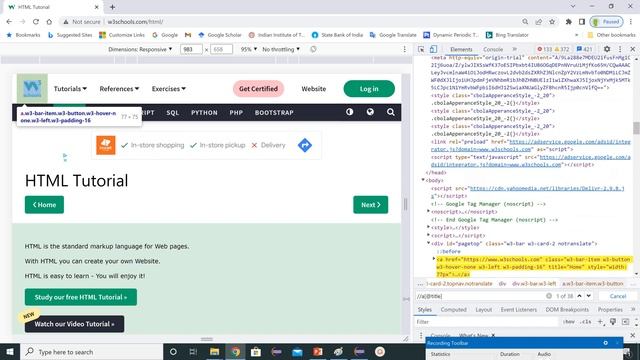Screen dimensions: 640x360
Task: Click the Styles Filter input
Action: pyautogui.click(x=486, y=322)
